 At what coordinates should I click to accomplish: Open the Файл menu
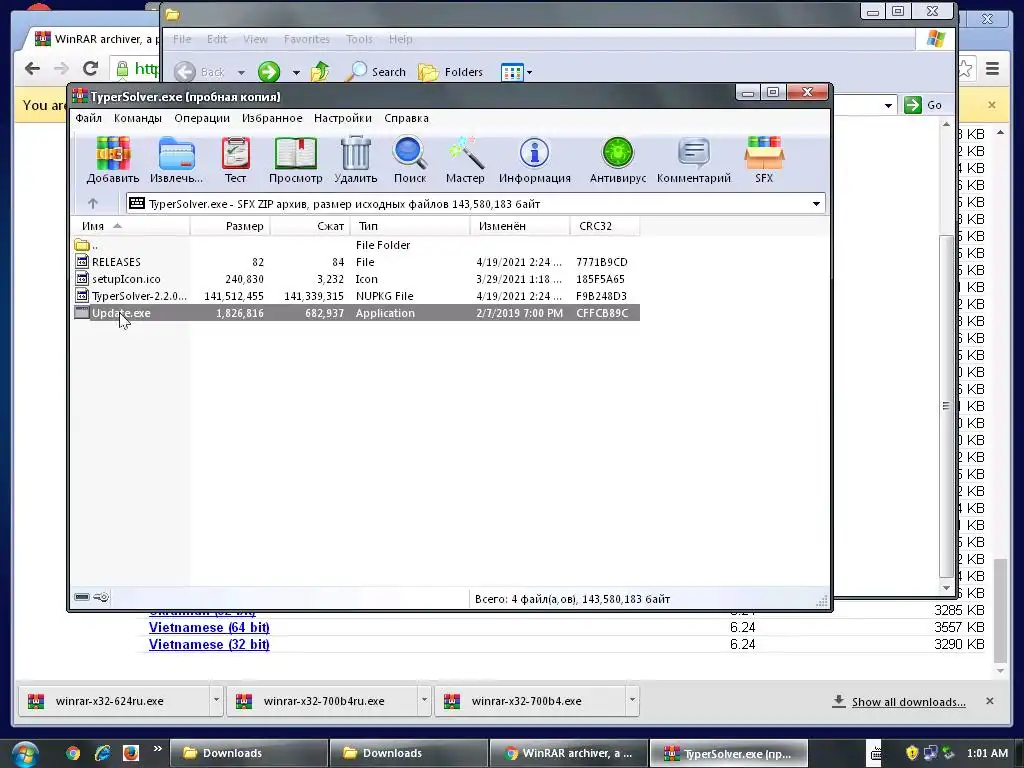(x=88, y=118)
